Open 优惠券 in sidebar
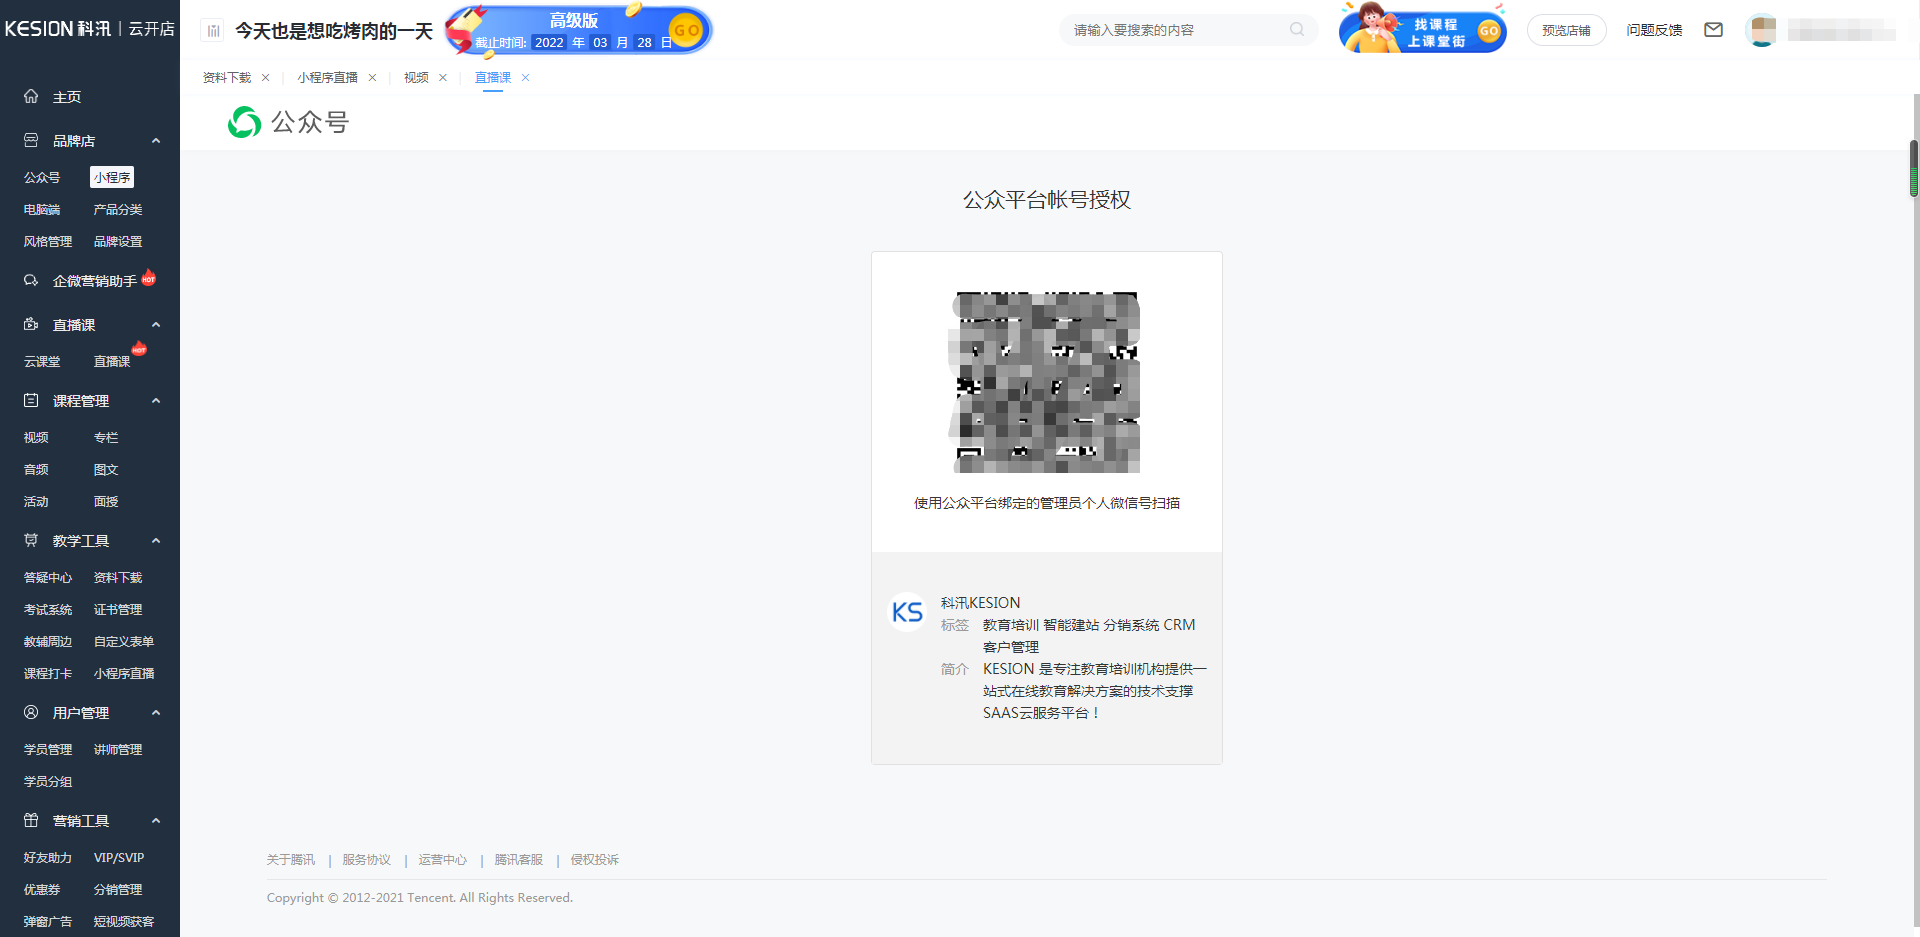This screenshot has width=1920, height=937. [x=42, y=889]
